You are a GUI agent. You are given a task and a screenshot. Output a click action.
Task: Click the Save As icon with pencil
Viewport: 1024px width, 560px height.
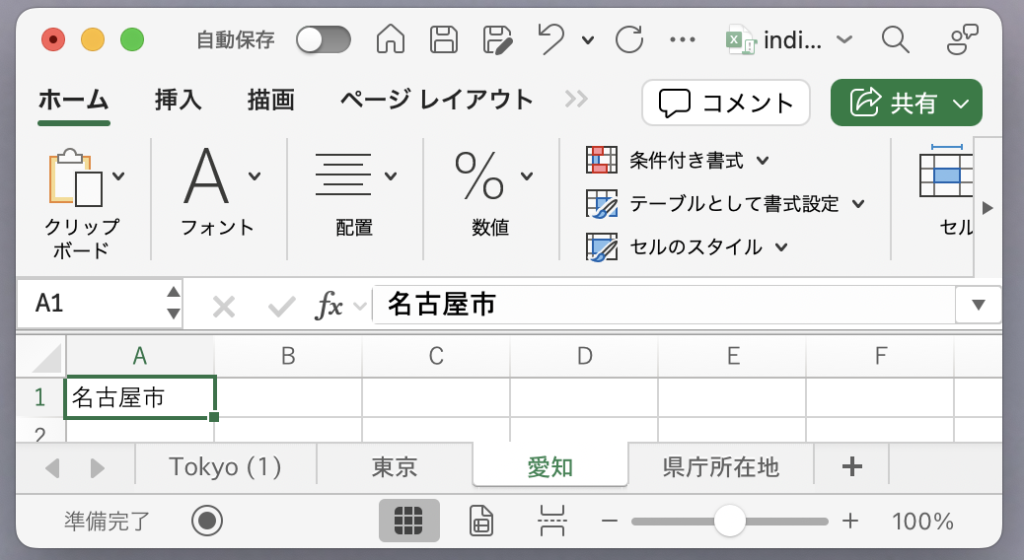tap(498, 40)
